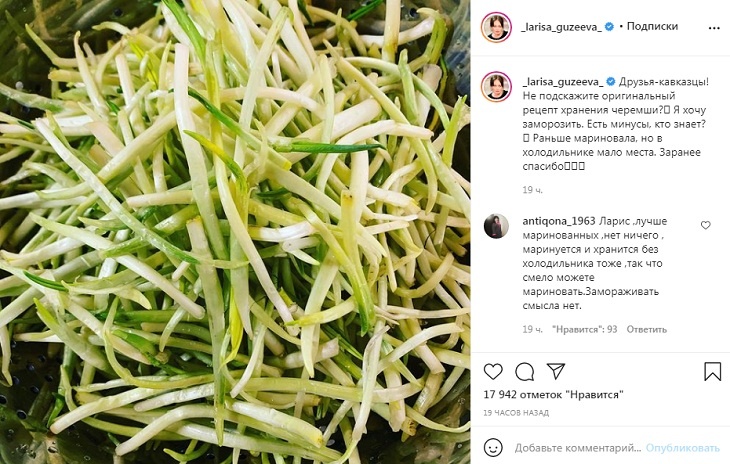Toggle the Подписки following button
The width and height of the screenshot is (730, 464).
[x=652, y=27]
